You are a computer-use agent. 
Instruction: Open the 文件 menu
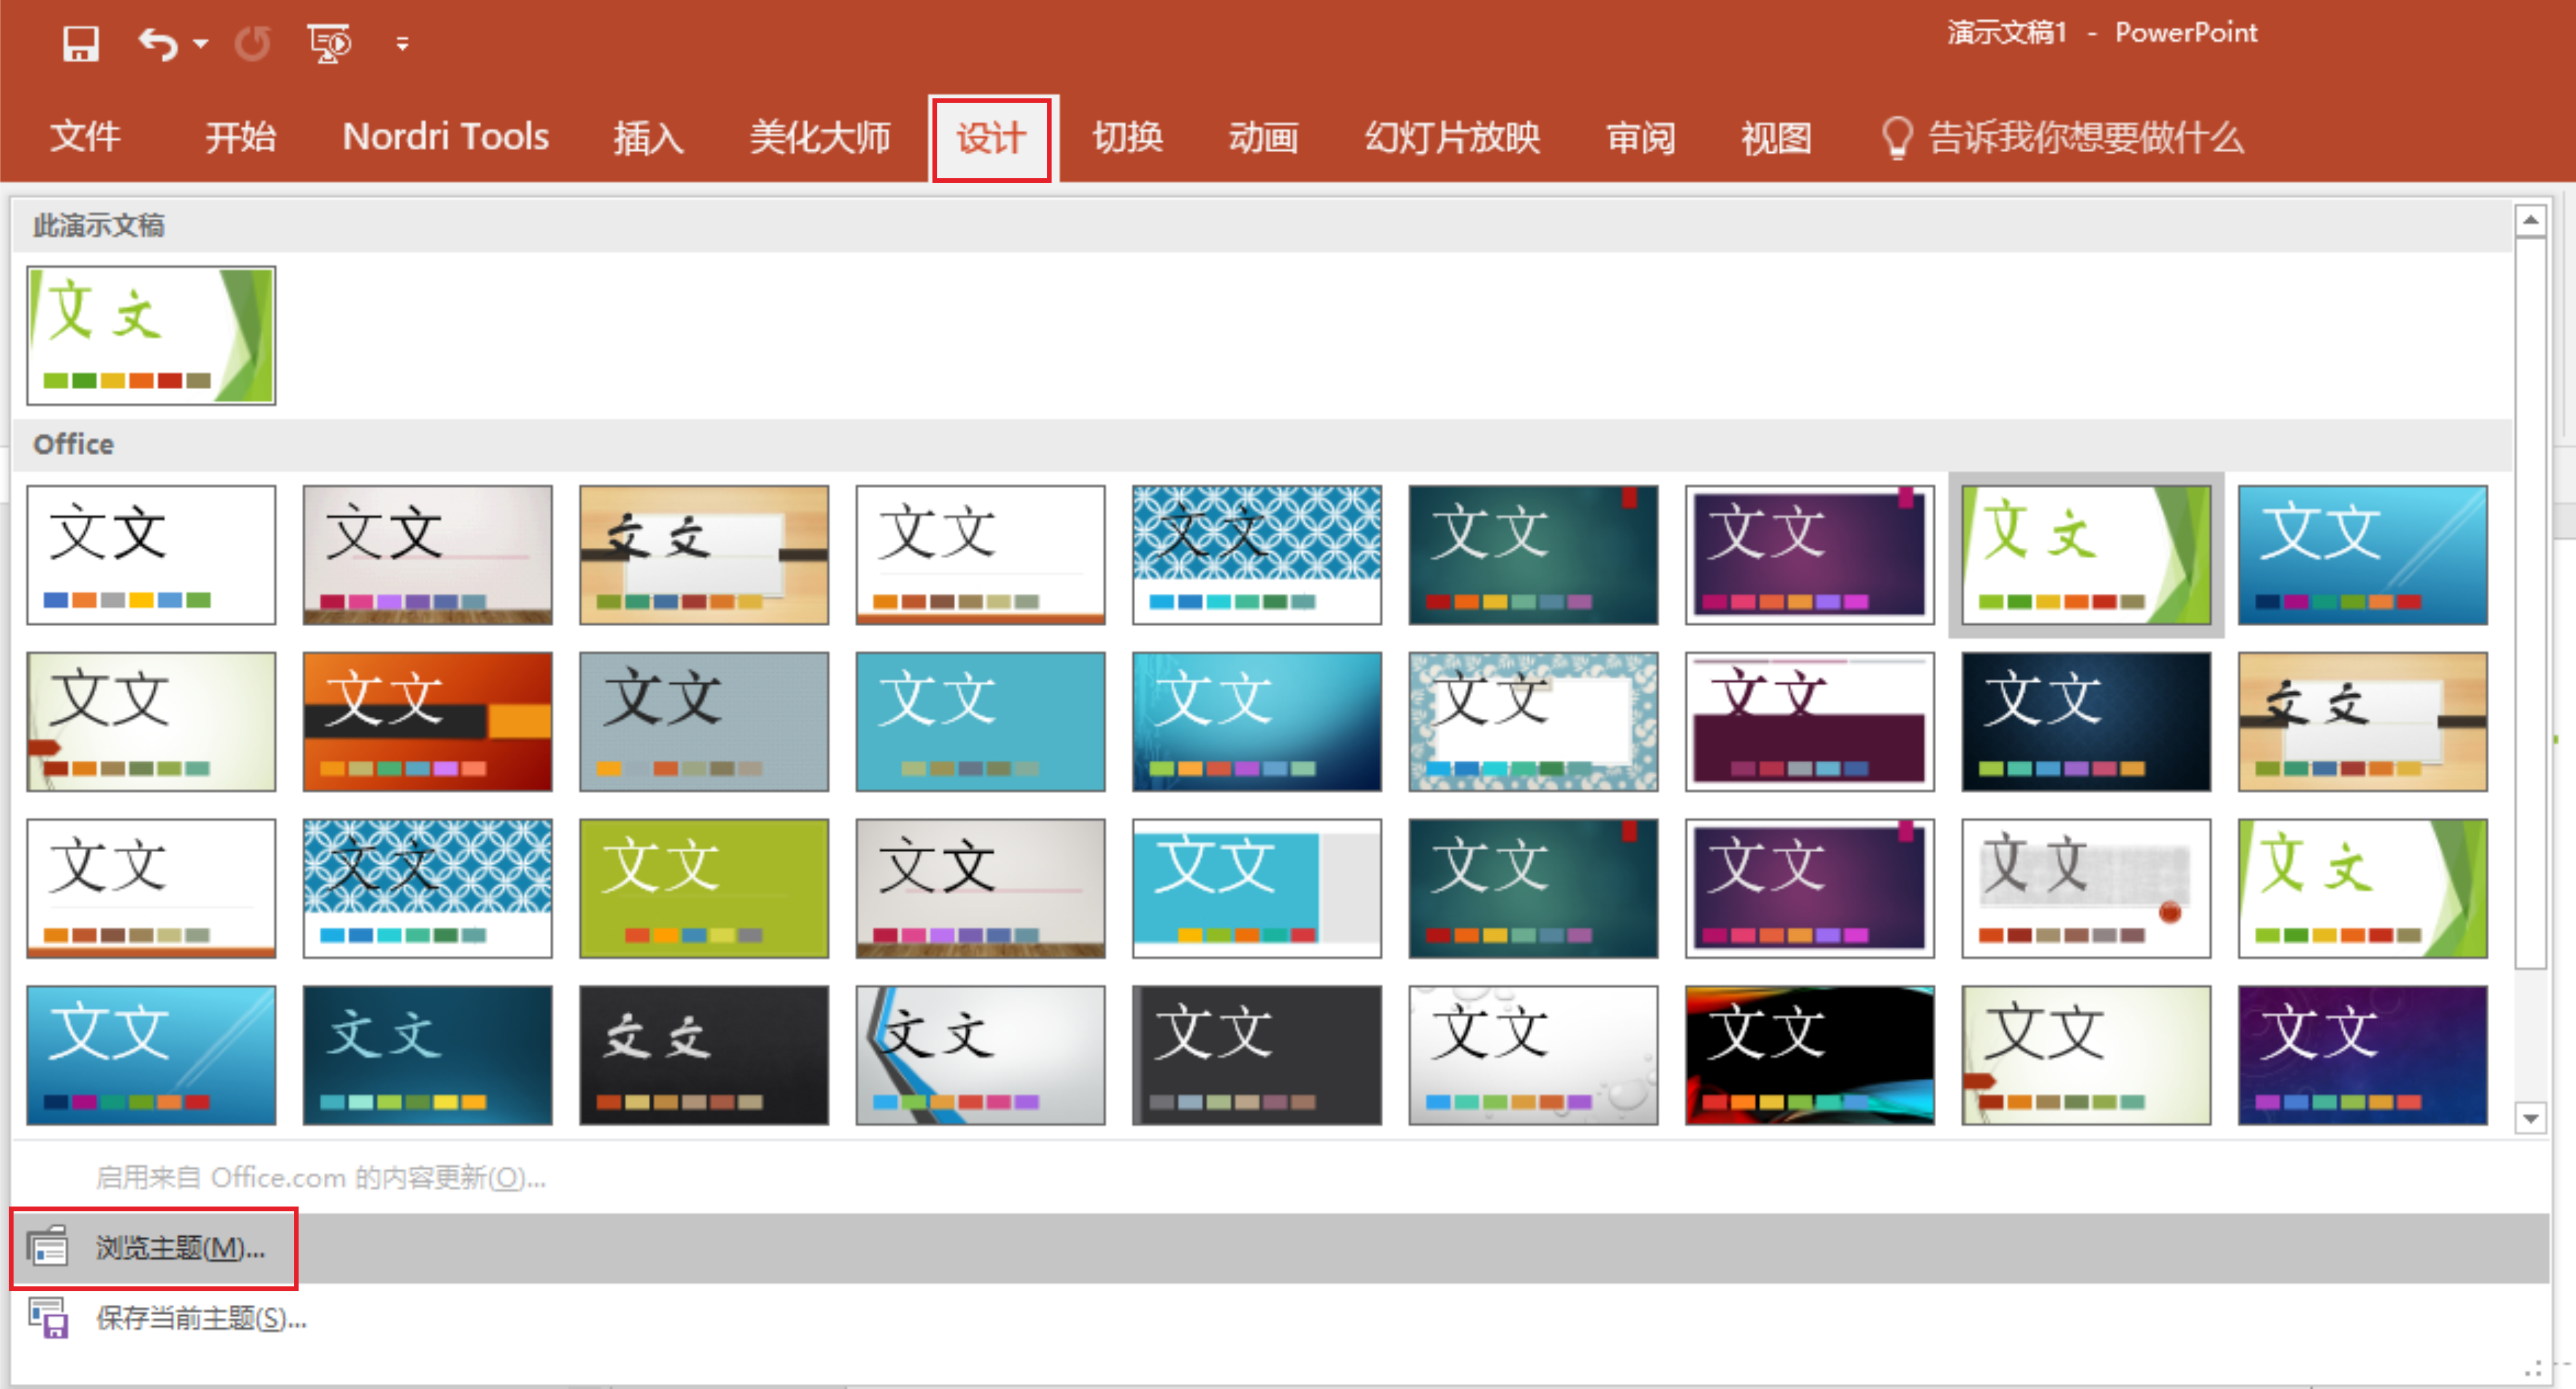click(x=85, y=136)
